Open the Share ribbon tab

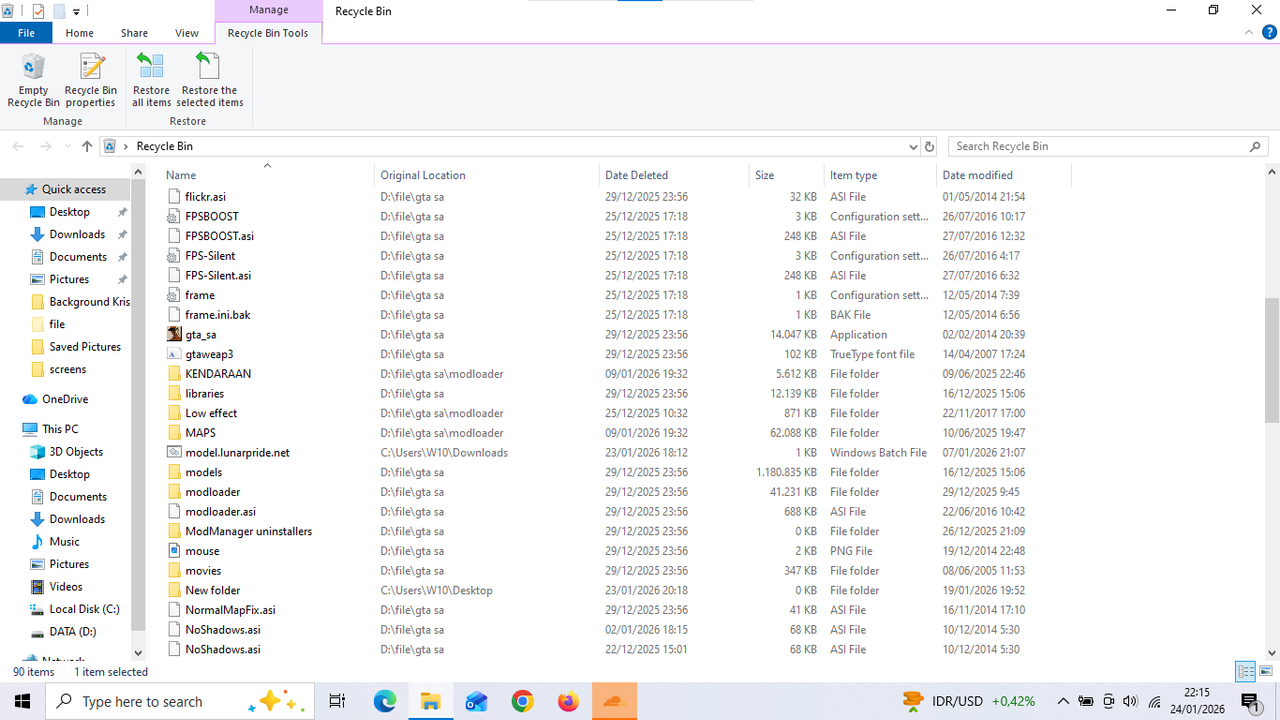(134, 33)
